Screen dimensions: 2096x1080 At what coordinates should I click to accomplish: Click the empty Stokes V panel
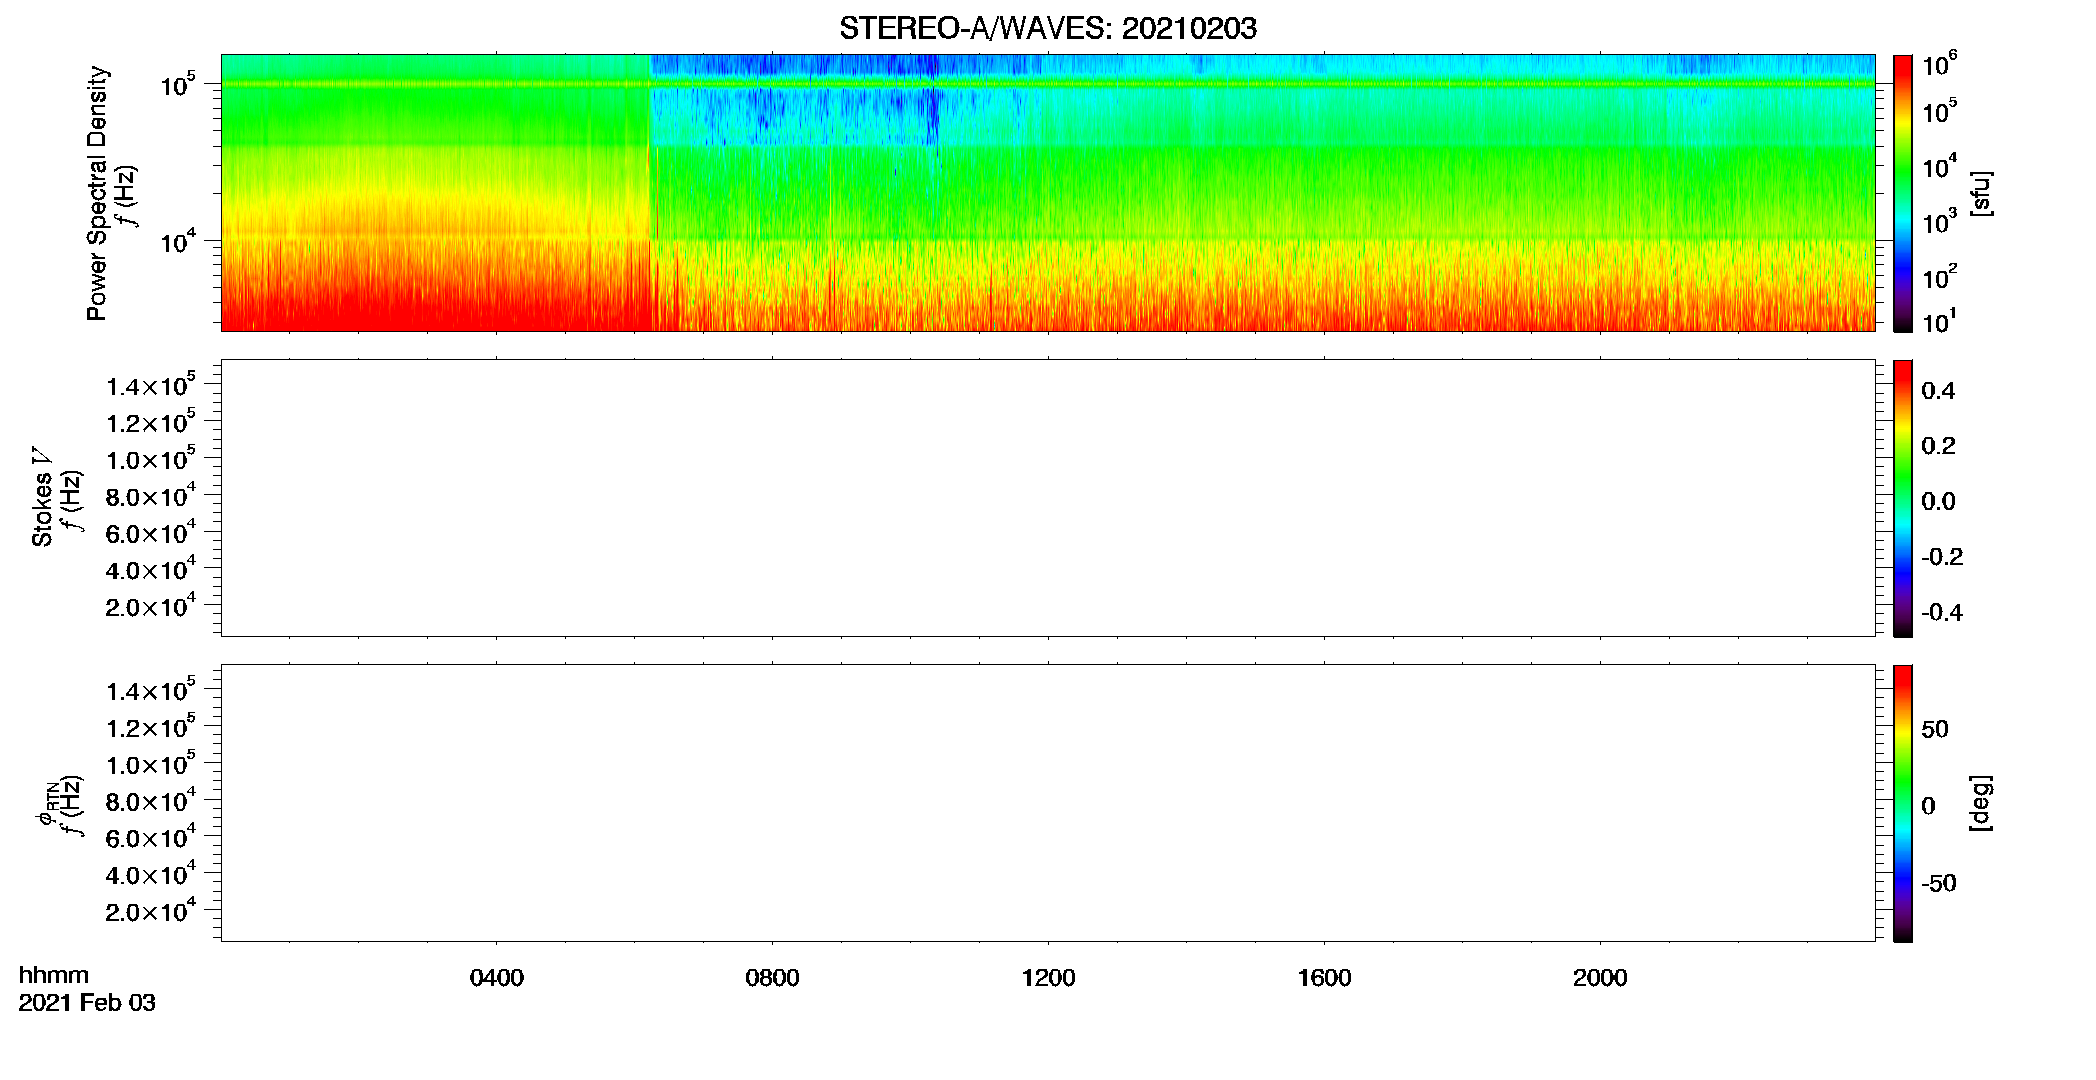click(1047, 498)
